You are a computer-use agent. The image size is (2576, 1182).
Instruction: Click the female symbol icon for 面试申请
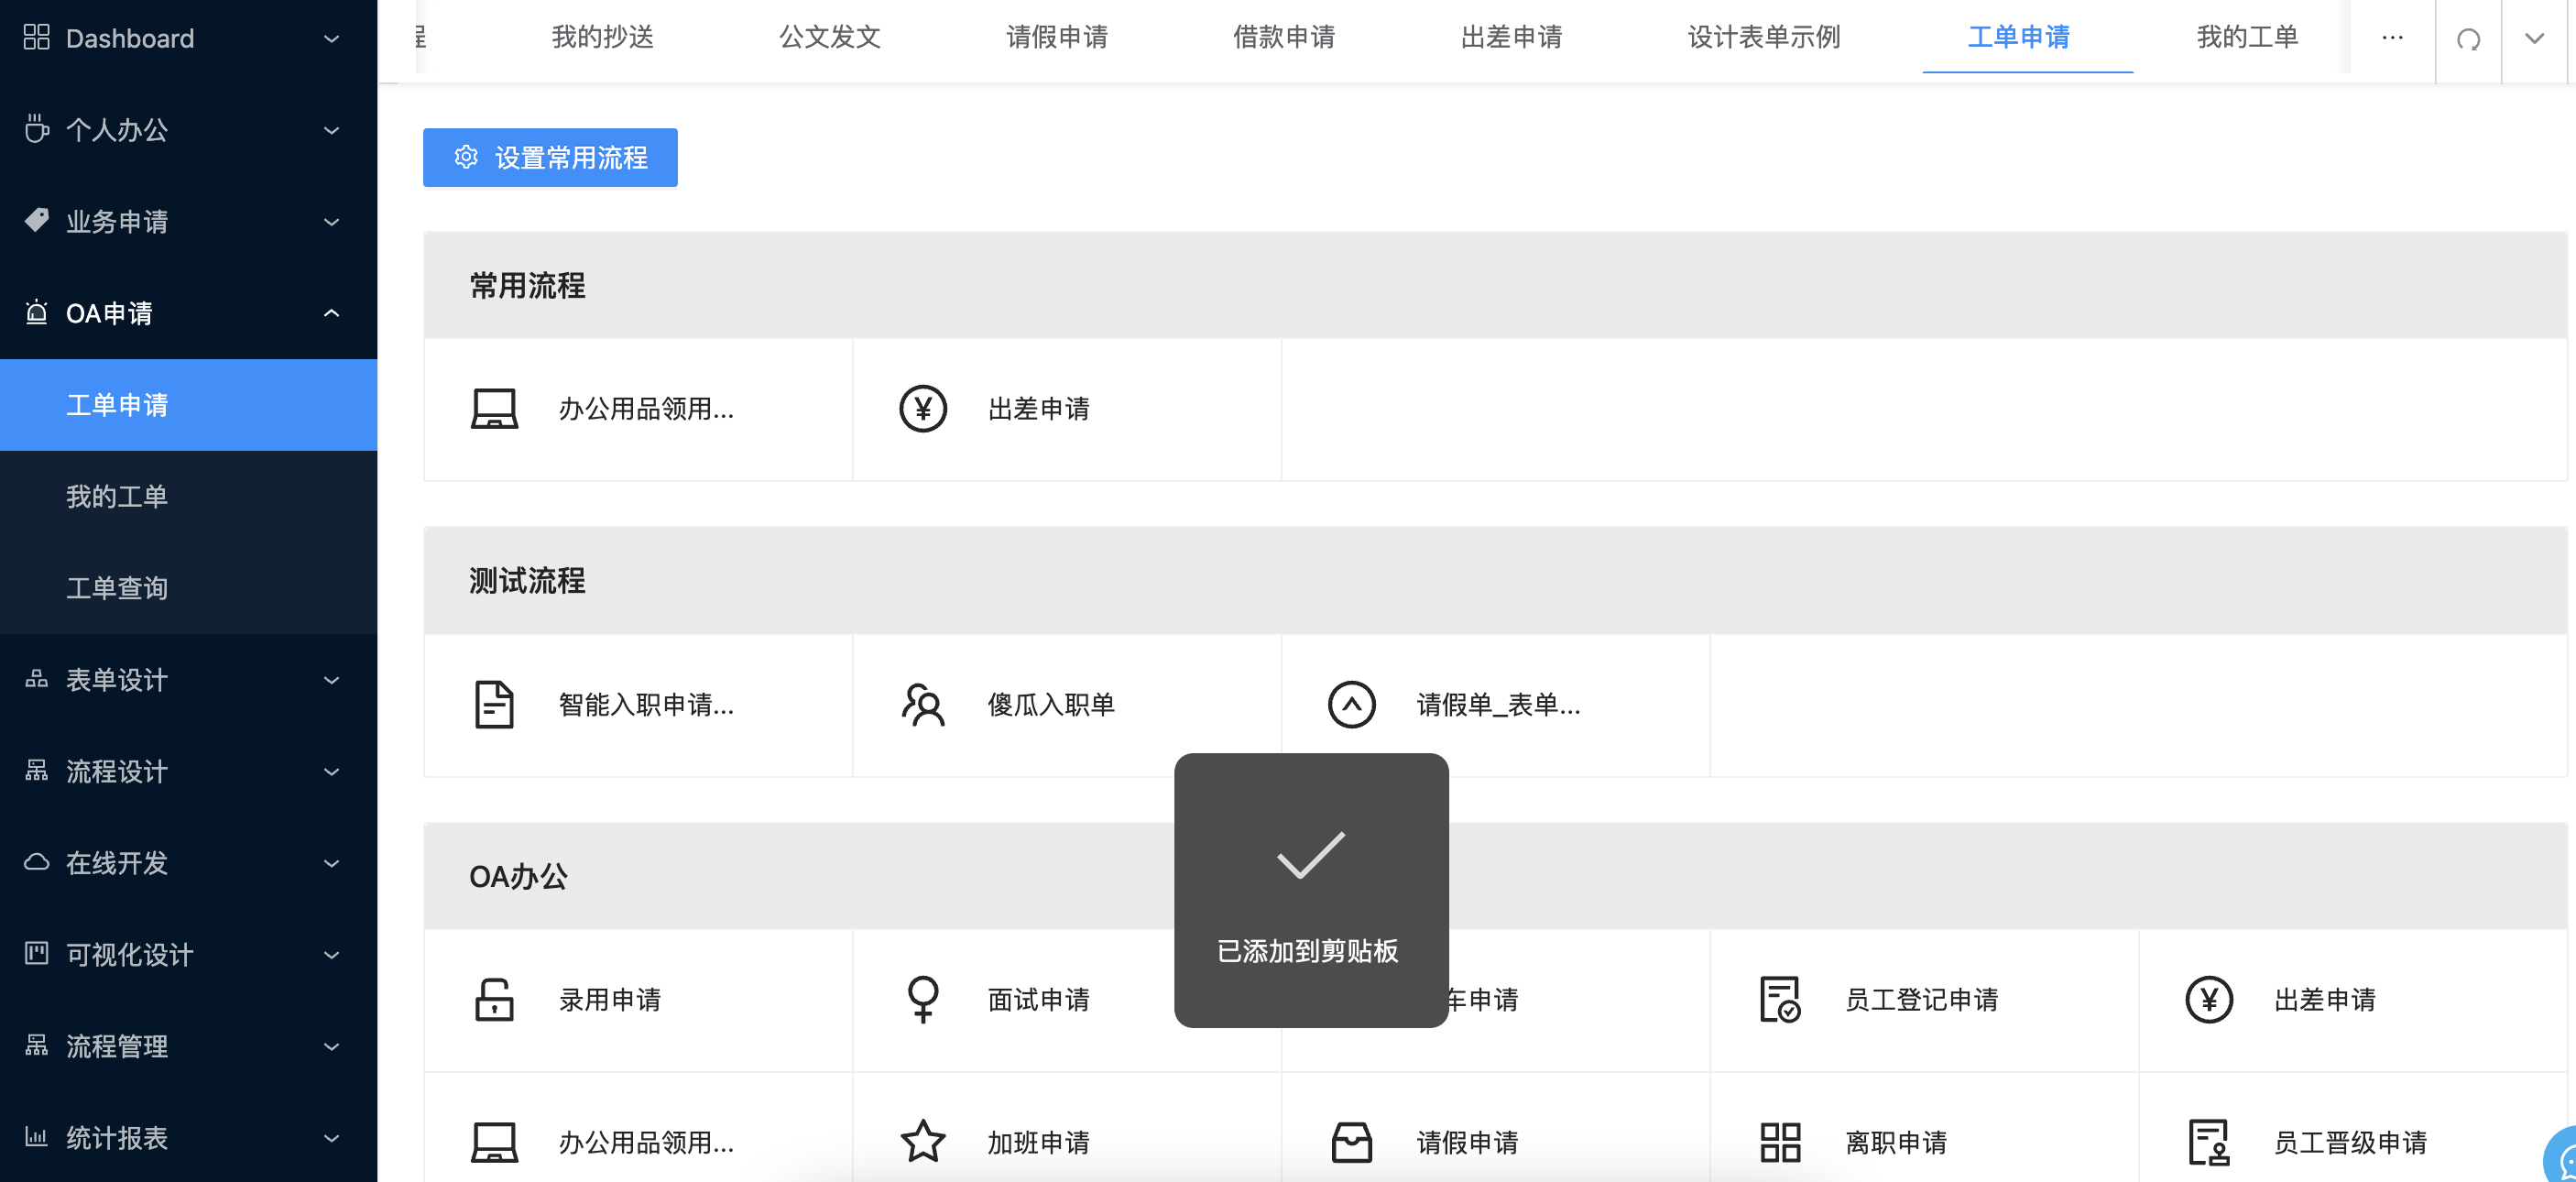[922, 1000]
